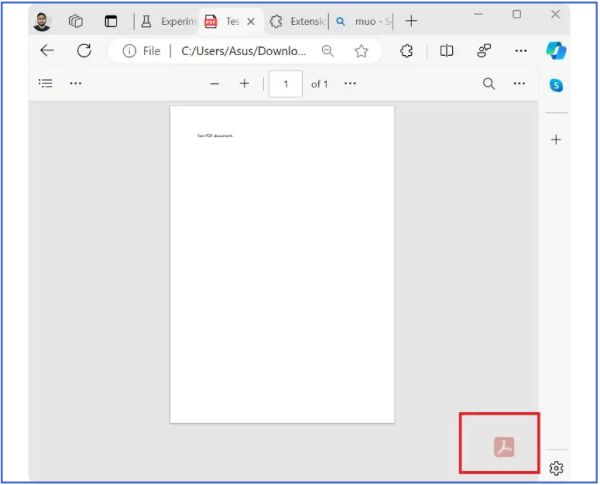Image resolution: width=600 pixels, height=485 pixels.
Task: Switch to the Extensions tab
Action: tap(299, 21)
